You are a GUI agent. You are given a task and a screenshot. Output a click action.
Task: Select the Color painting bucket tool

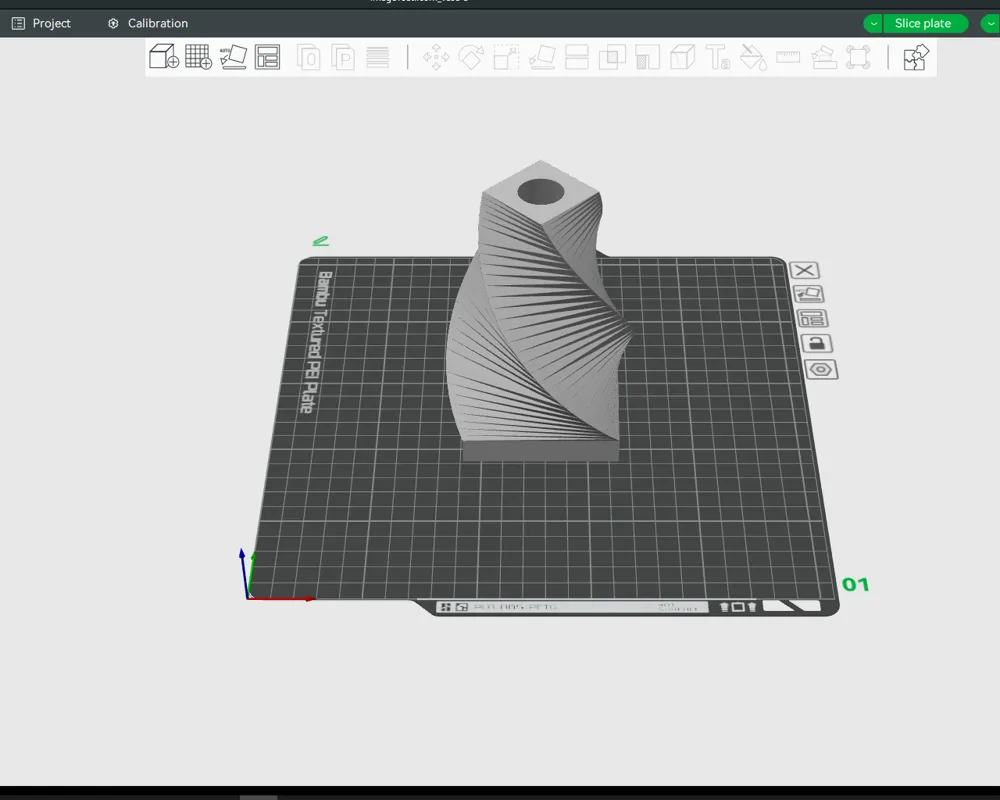[x=753, y=57]
